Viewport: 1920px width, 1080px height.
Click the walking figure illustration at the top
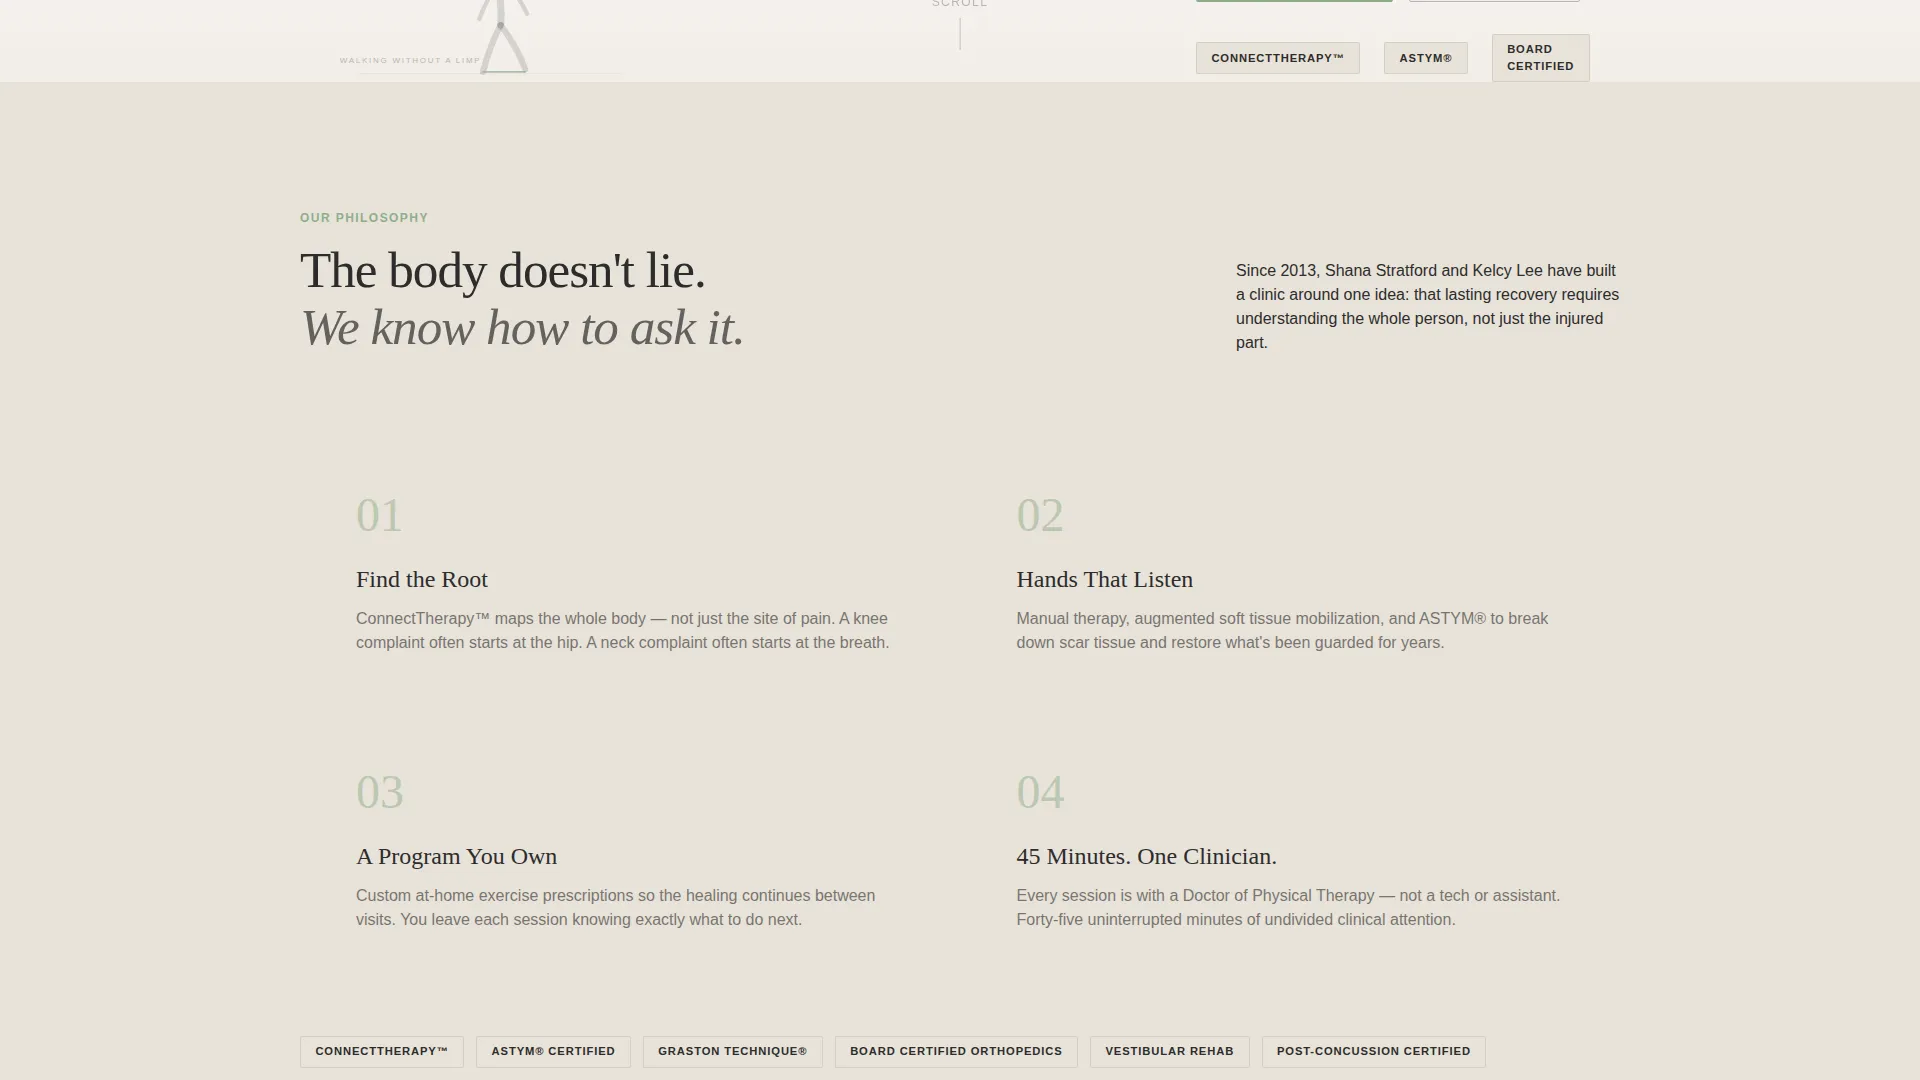coord(502,37)
